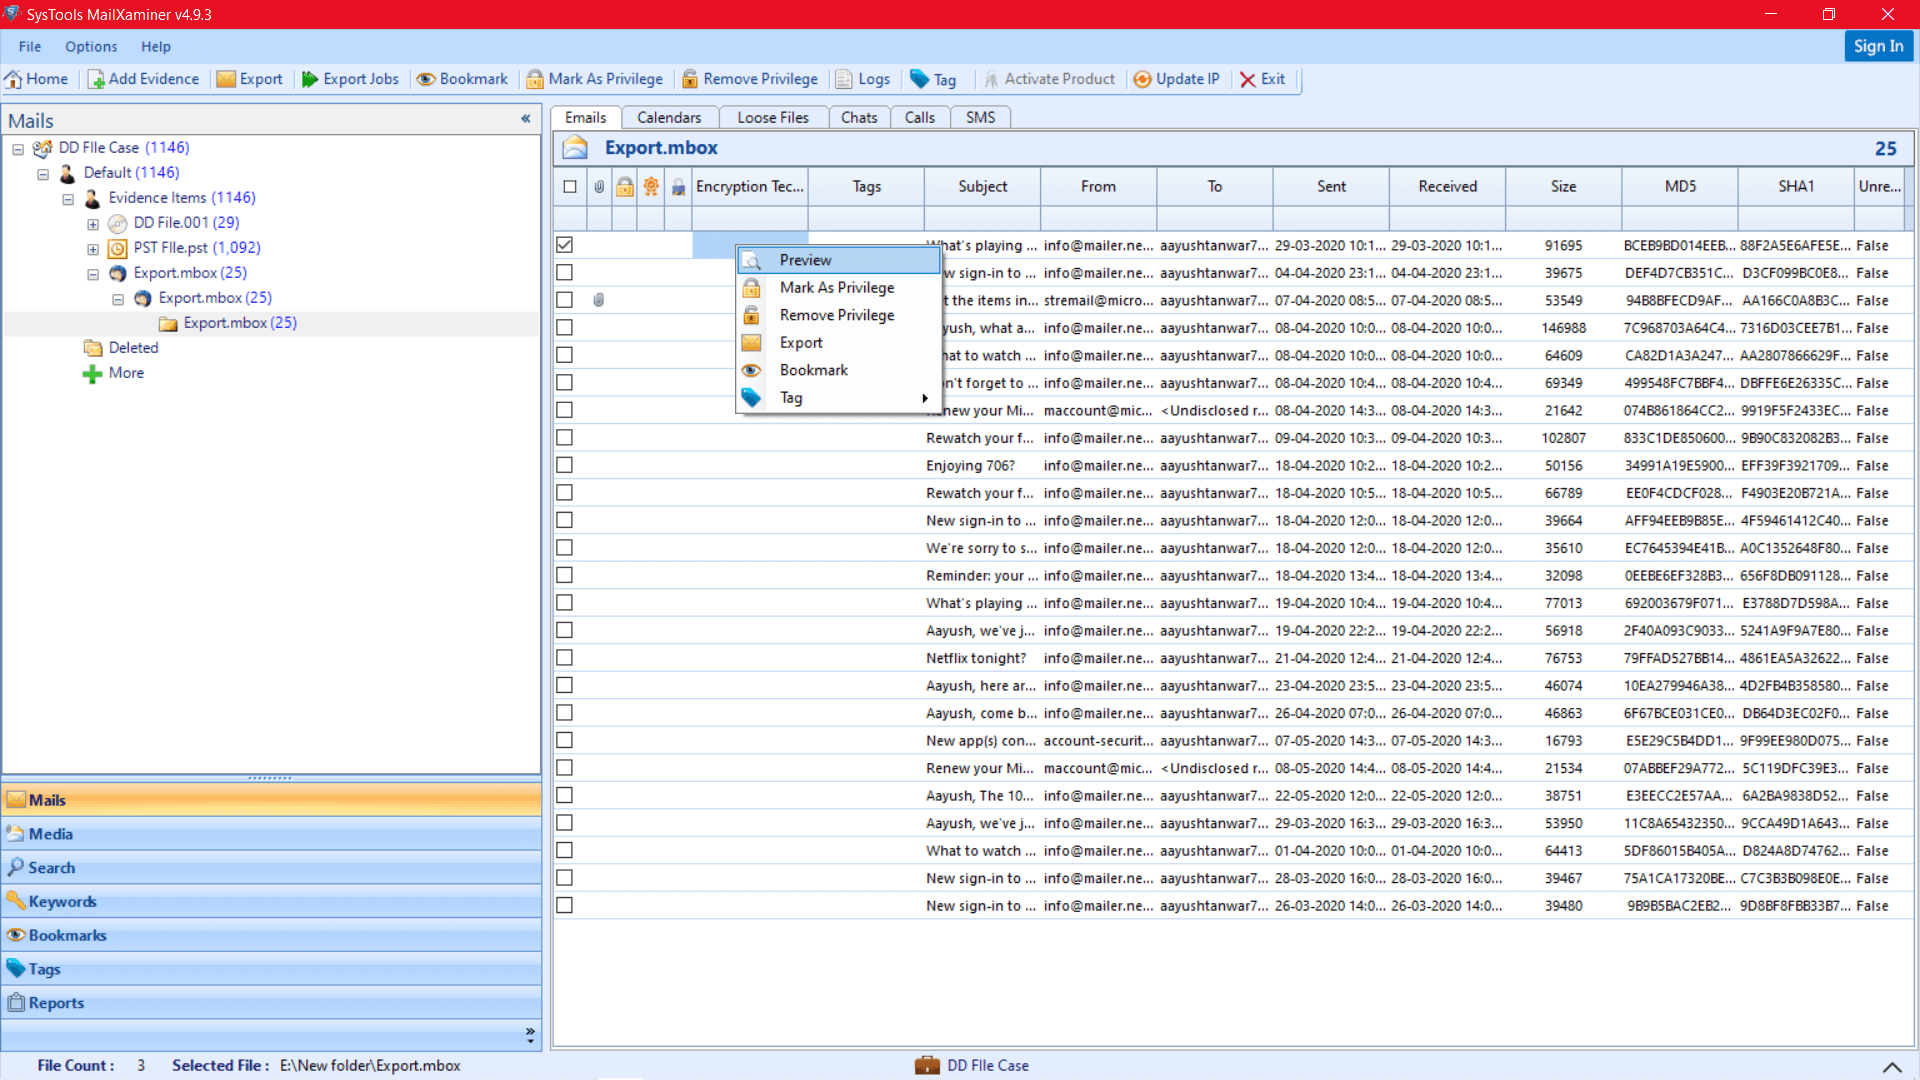Expand the DD File.001 tree node

click(x=92, y=223)
